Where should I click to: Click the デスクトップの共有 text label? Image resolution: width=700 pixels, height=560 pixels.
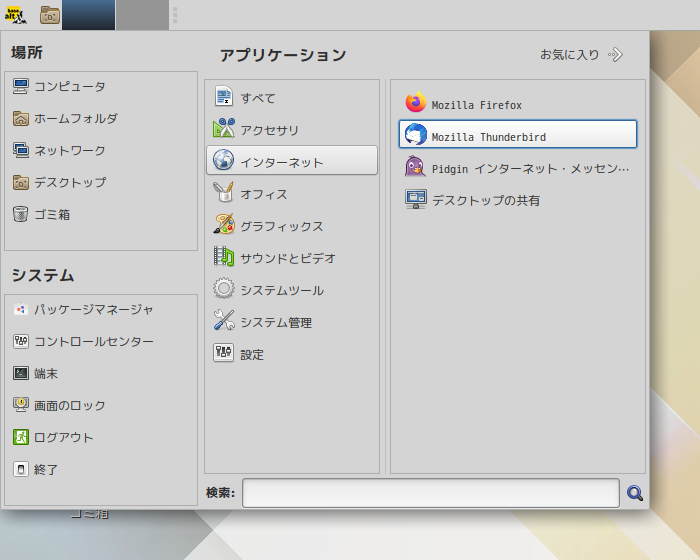pyautogui.click(x=486, y=201)
